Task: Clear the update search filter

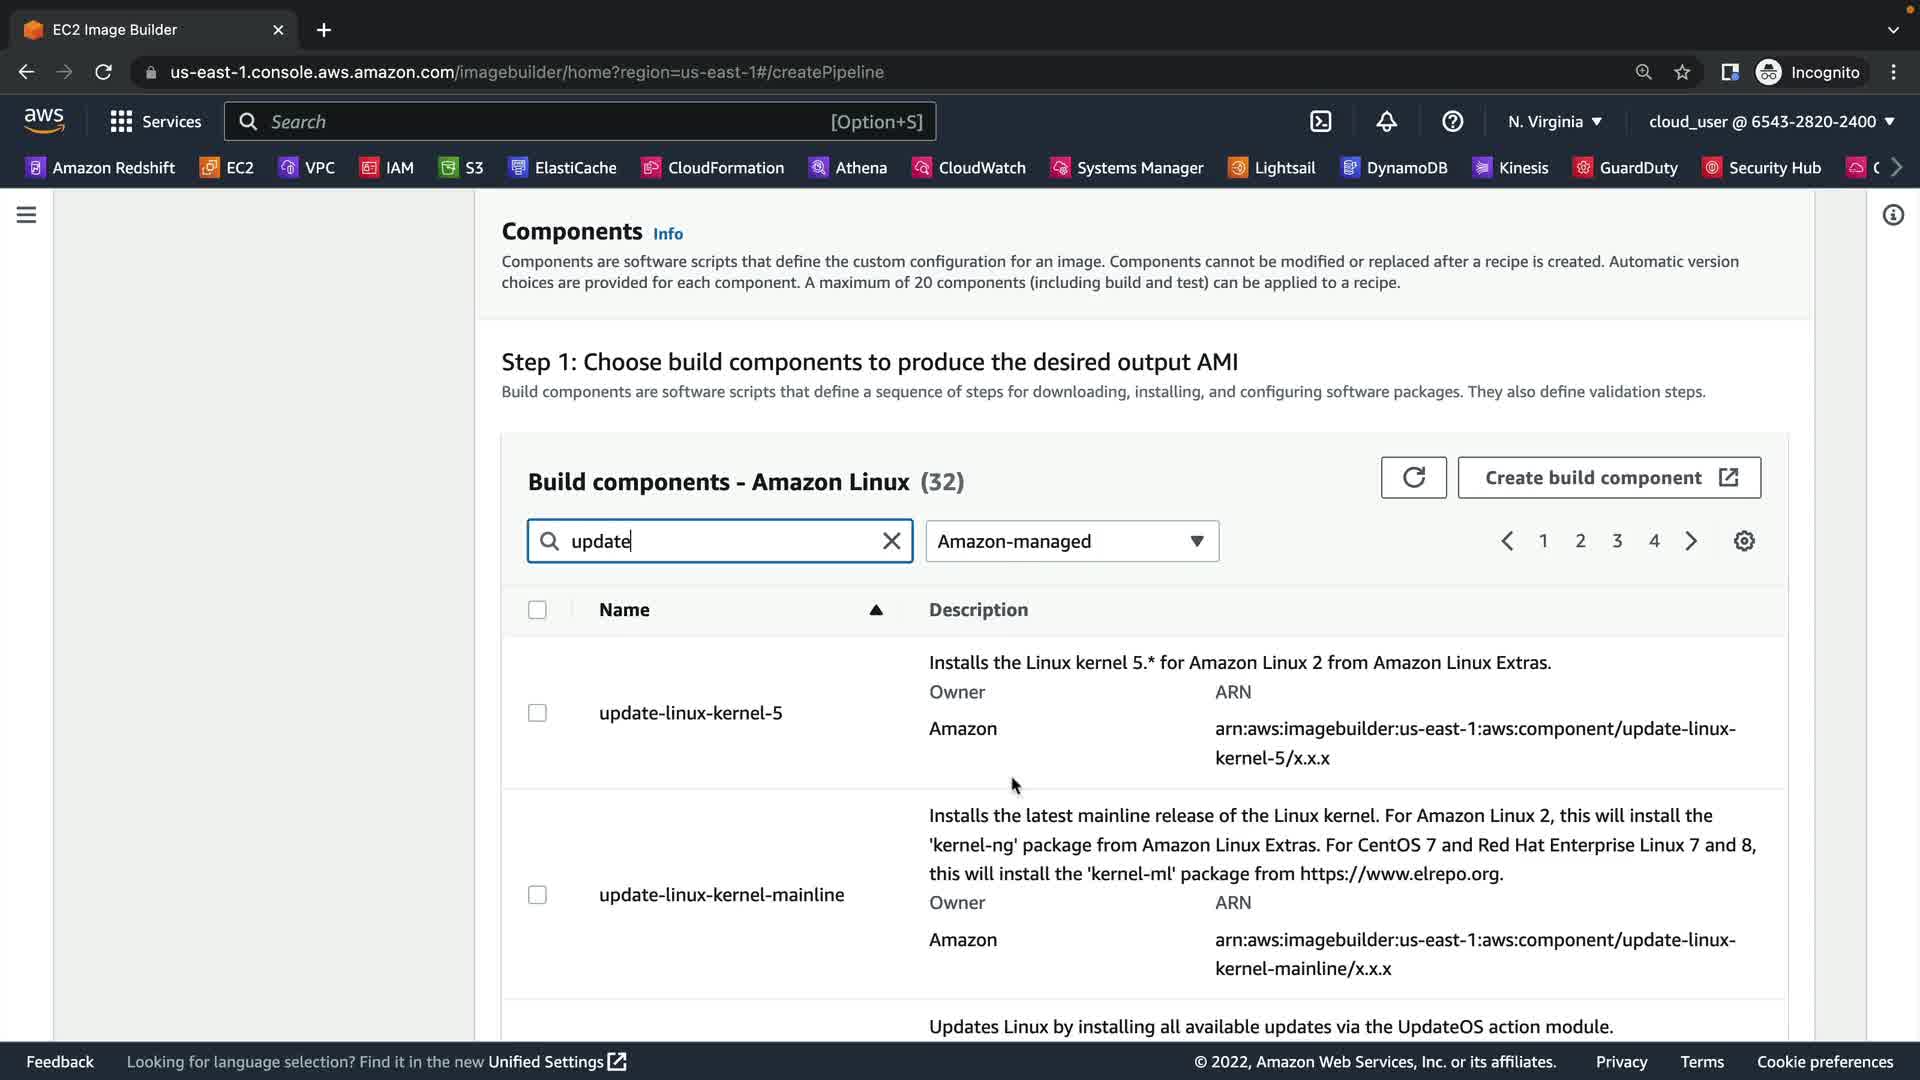Action: (x=891, y=541)
